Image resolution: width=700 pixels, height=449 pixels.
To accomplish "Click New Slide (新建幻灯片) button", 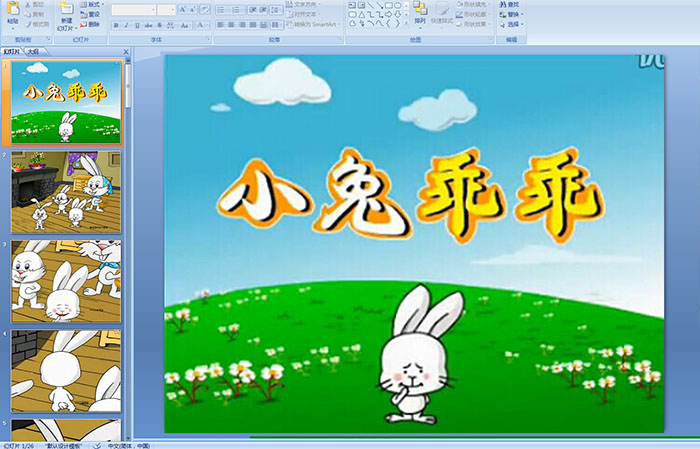I will pyautogui.click(x=67, y=17).
